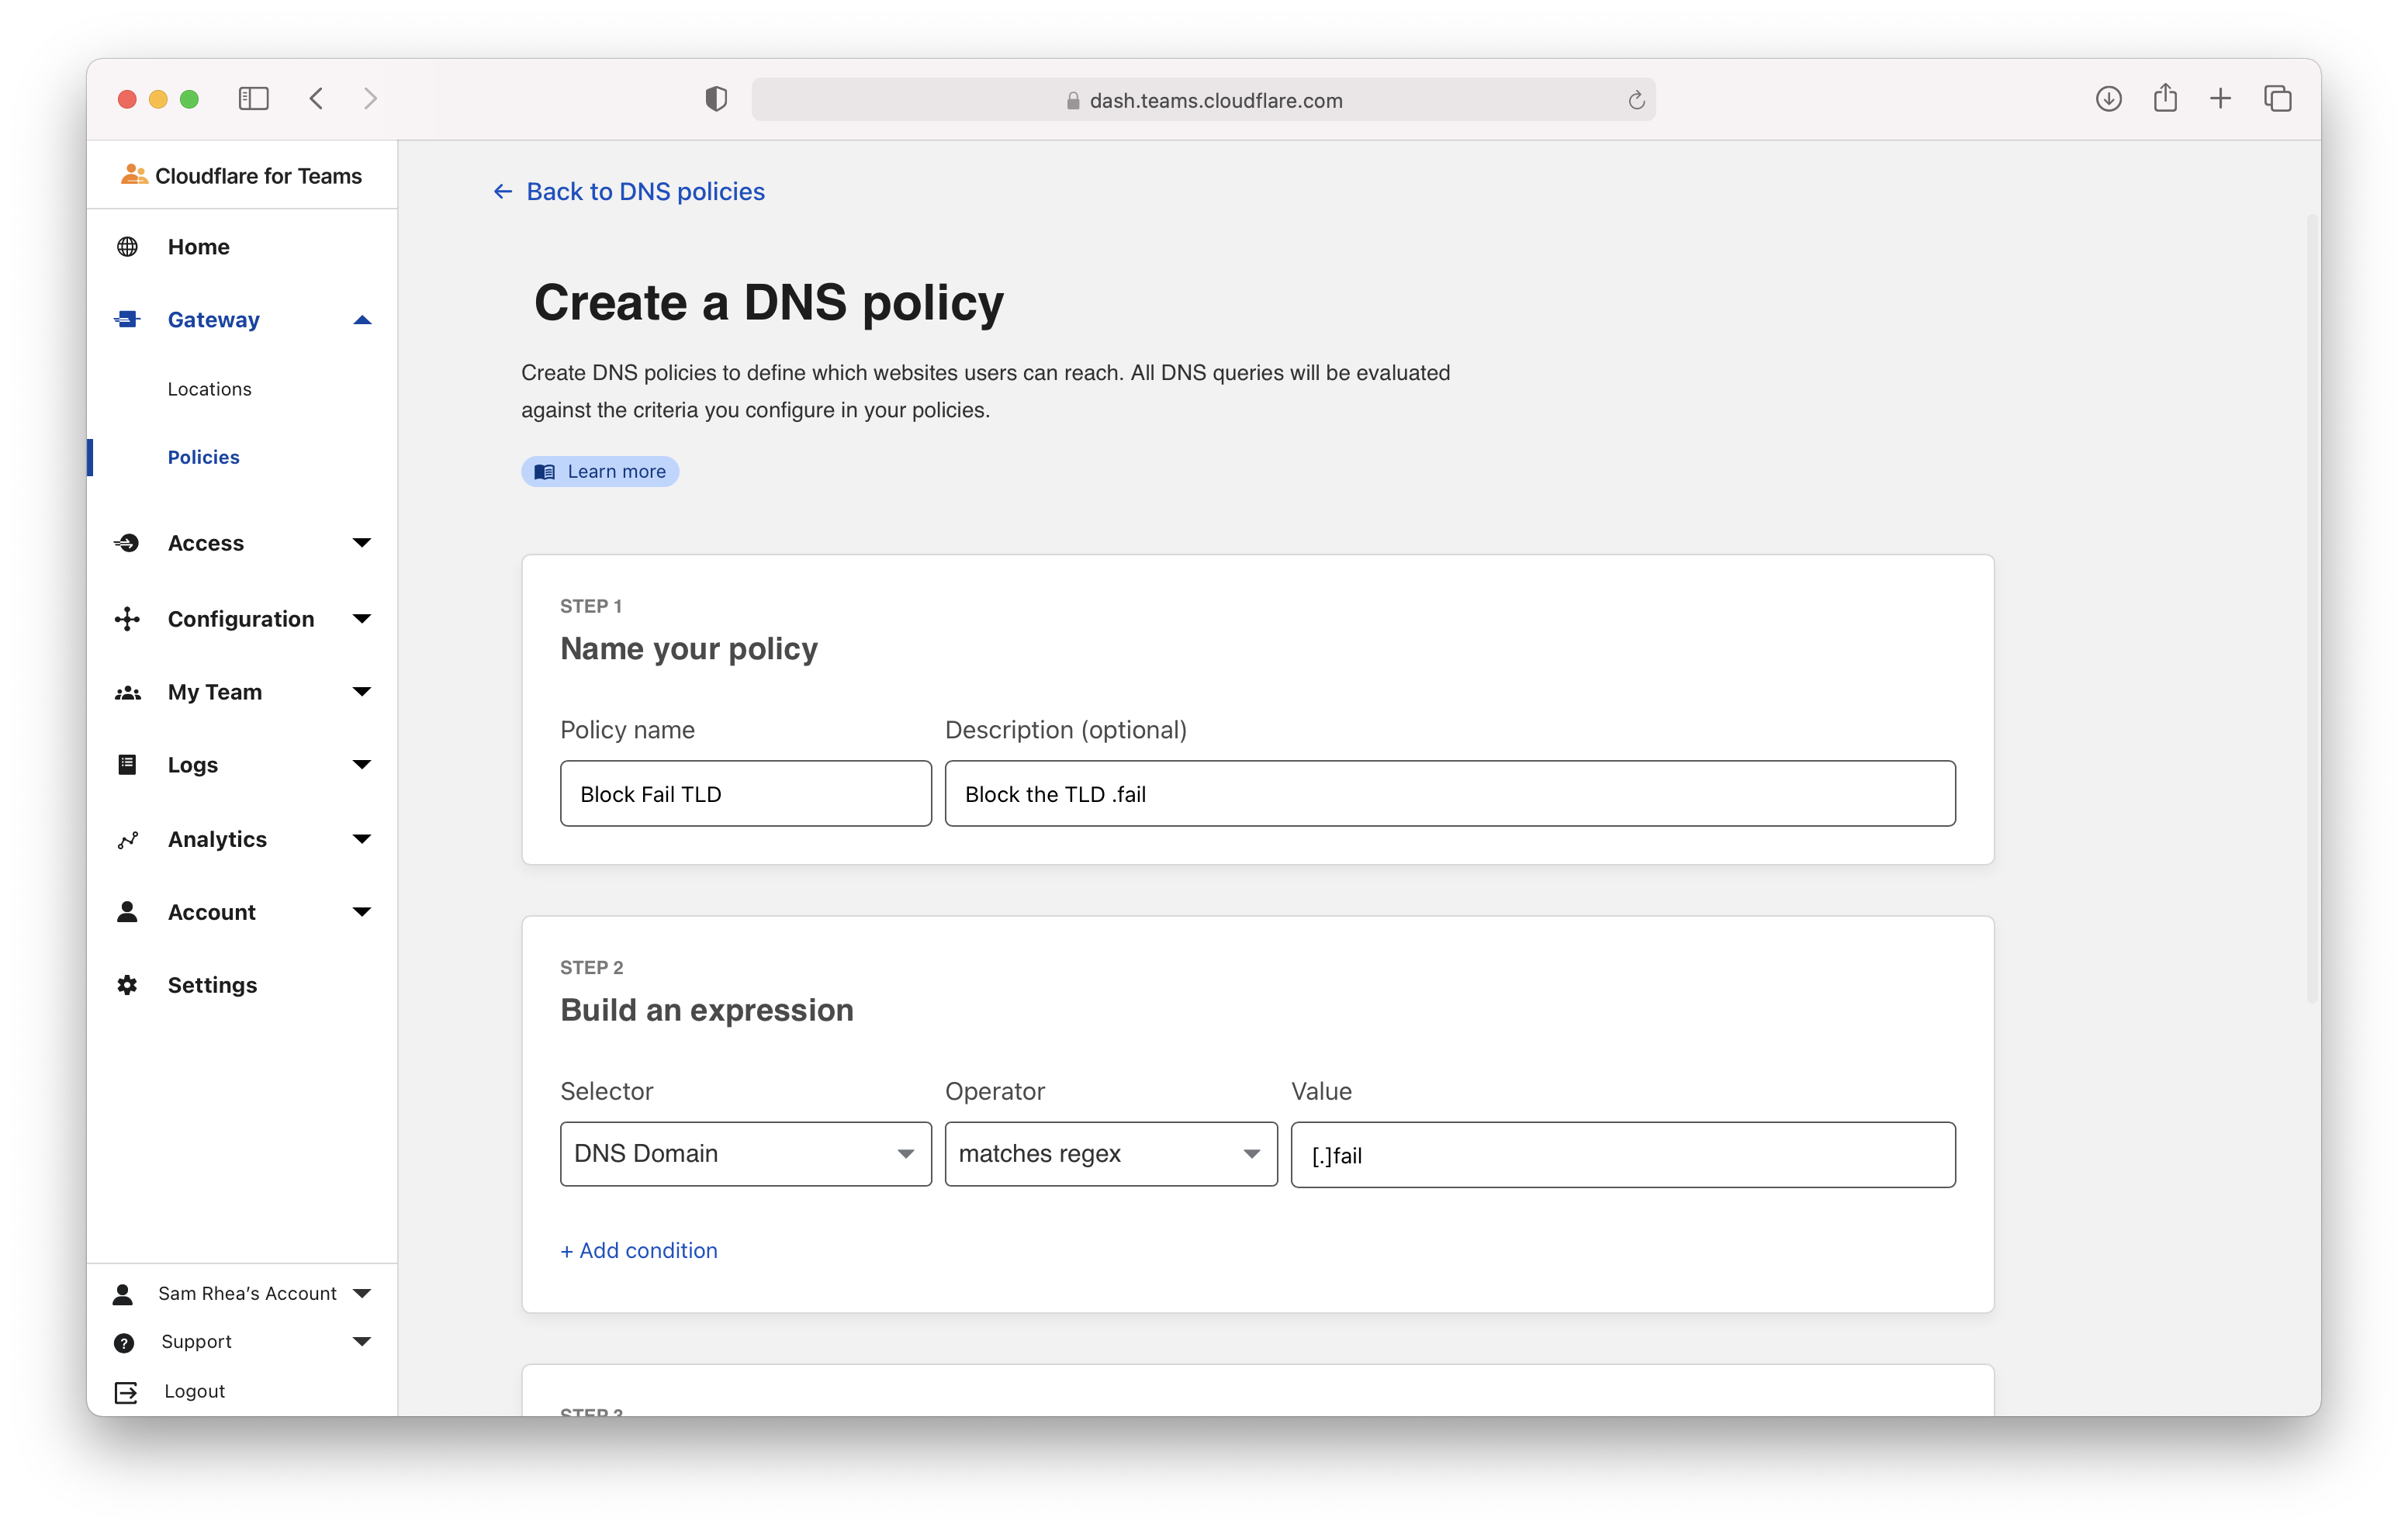2408x1531 pixels.
Task: Click the Learn more button
Action: (600, 471)
